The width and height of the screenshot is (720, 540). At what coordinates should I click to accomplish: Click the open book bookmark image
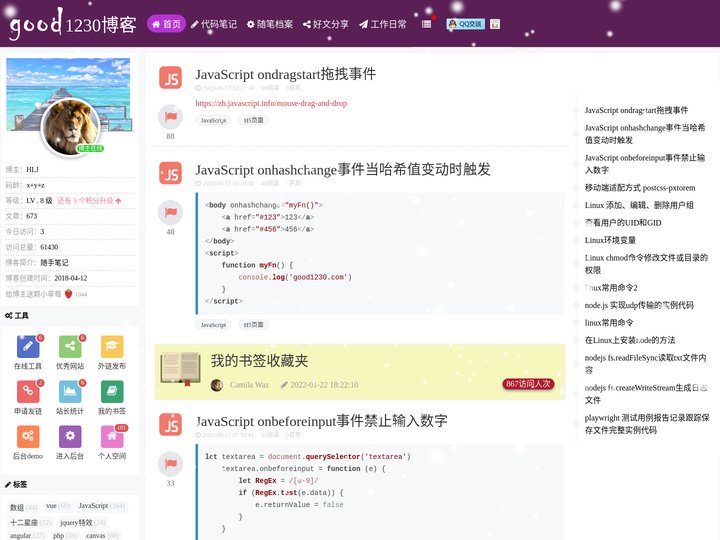pos(180,369)
